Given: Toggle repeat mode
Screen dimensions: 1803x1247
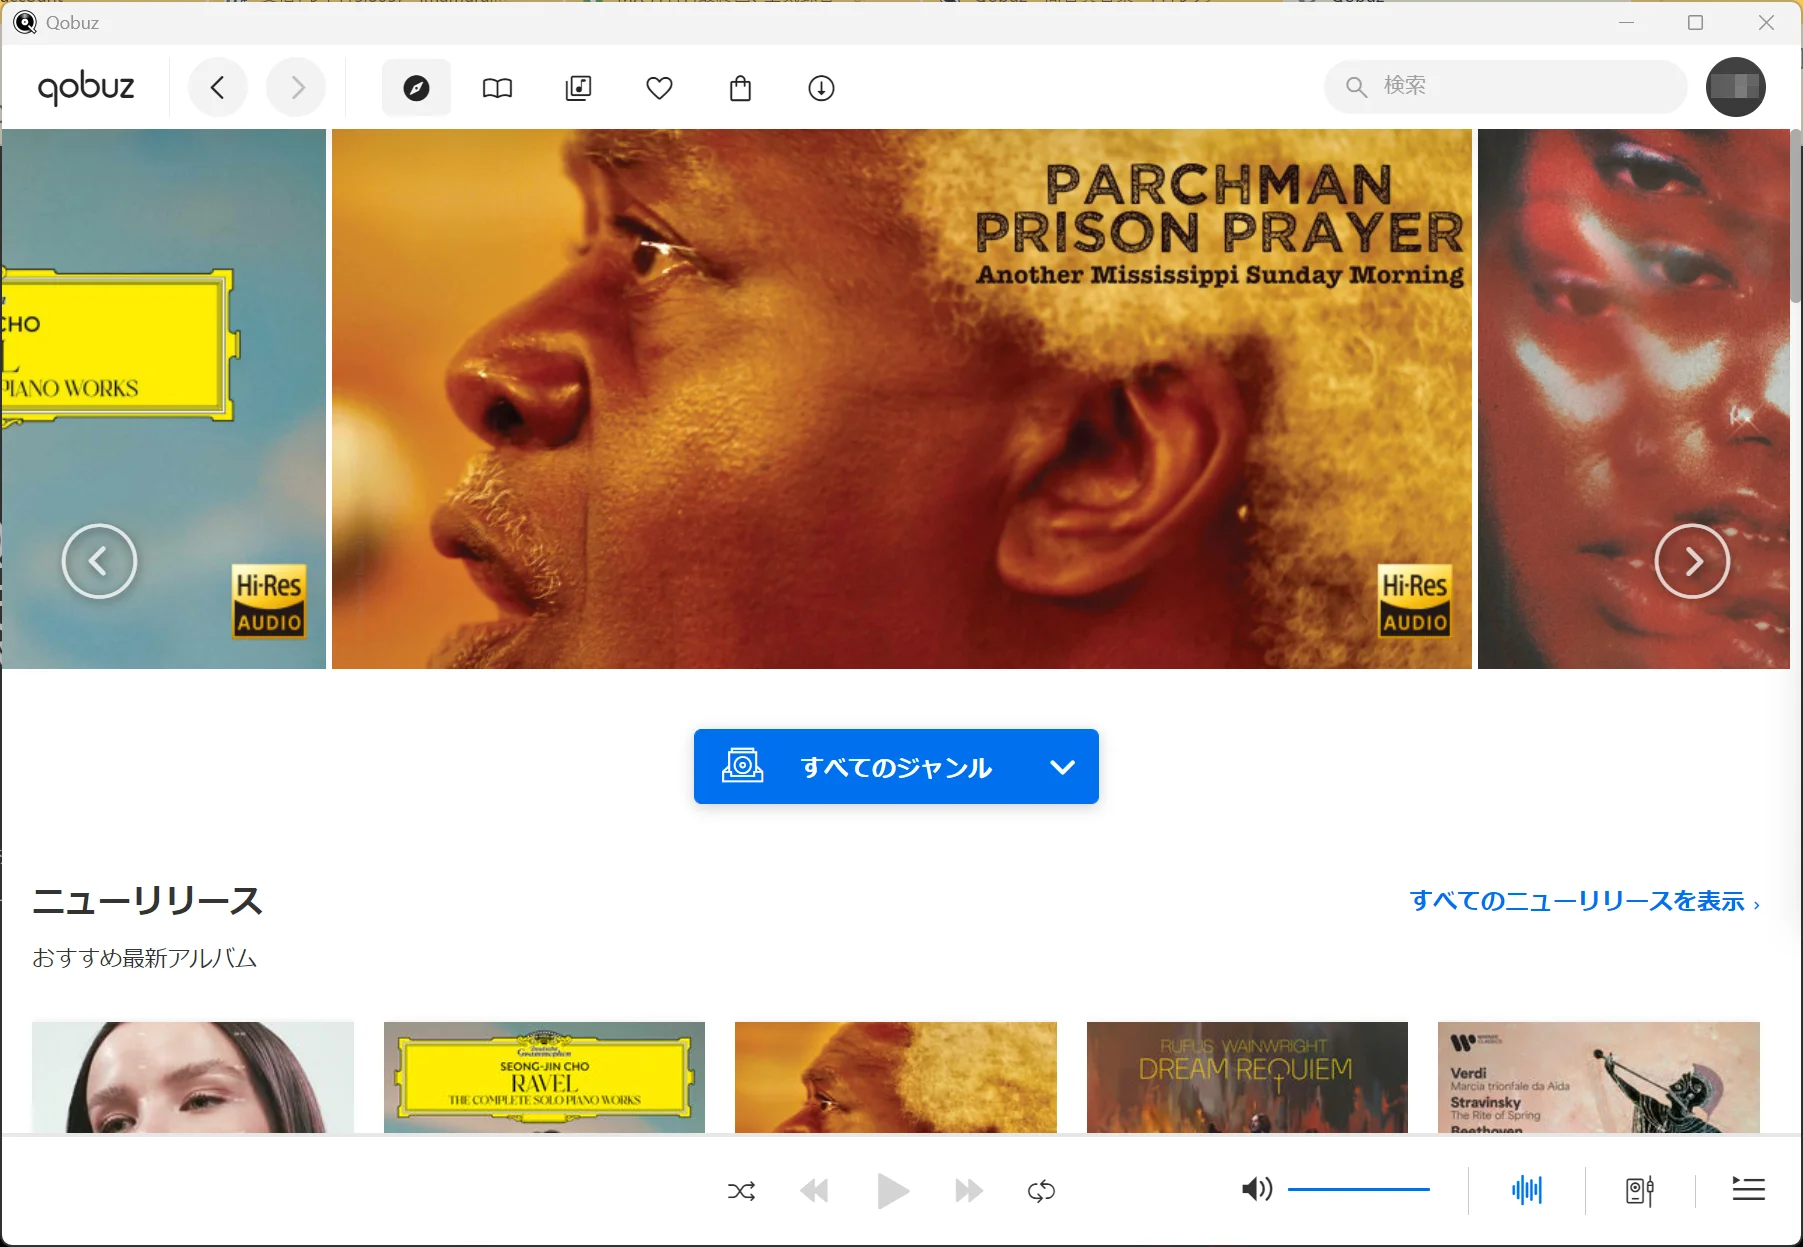Looking at the screenshot, I should tap(1041, 1191).
